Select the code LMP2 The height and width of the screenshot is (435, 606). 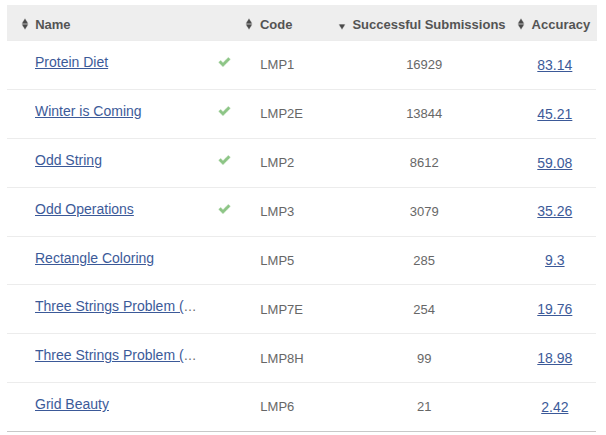pos(277,163)
